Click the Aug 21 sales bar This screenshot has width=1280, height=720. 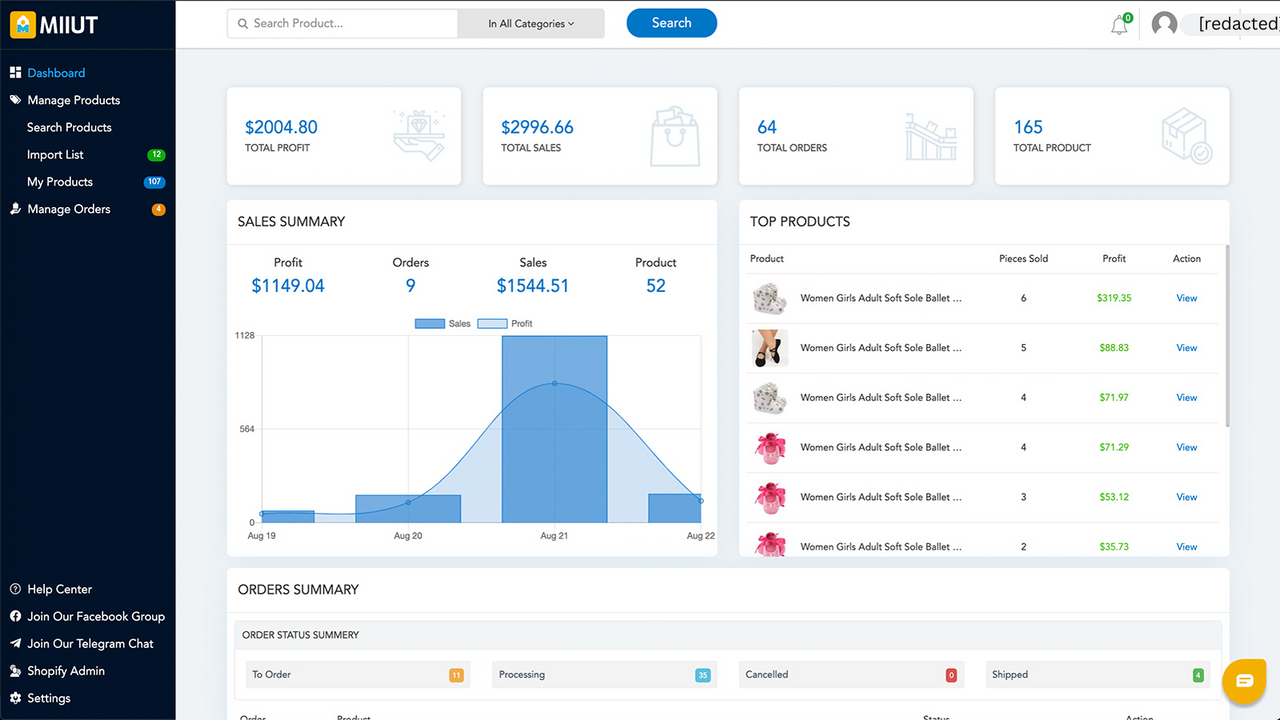click(554, 429)
